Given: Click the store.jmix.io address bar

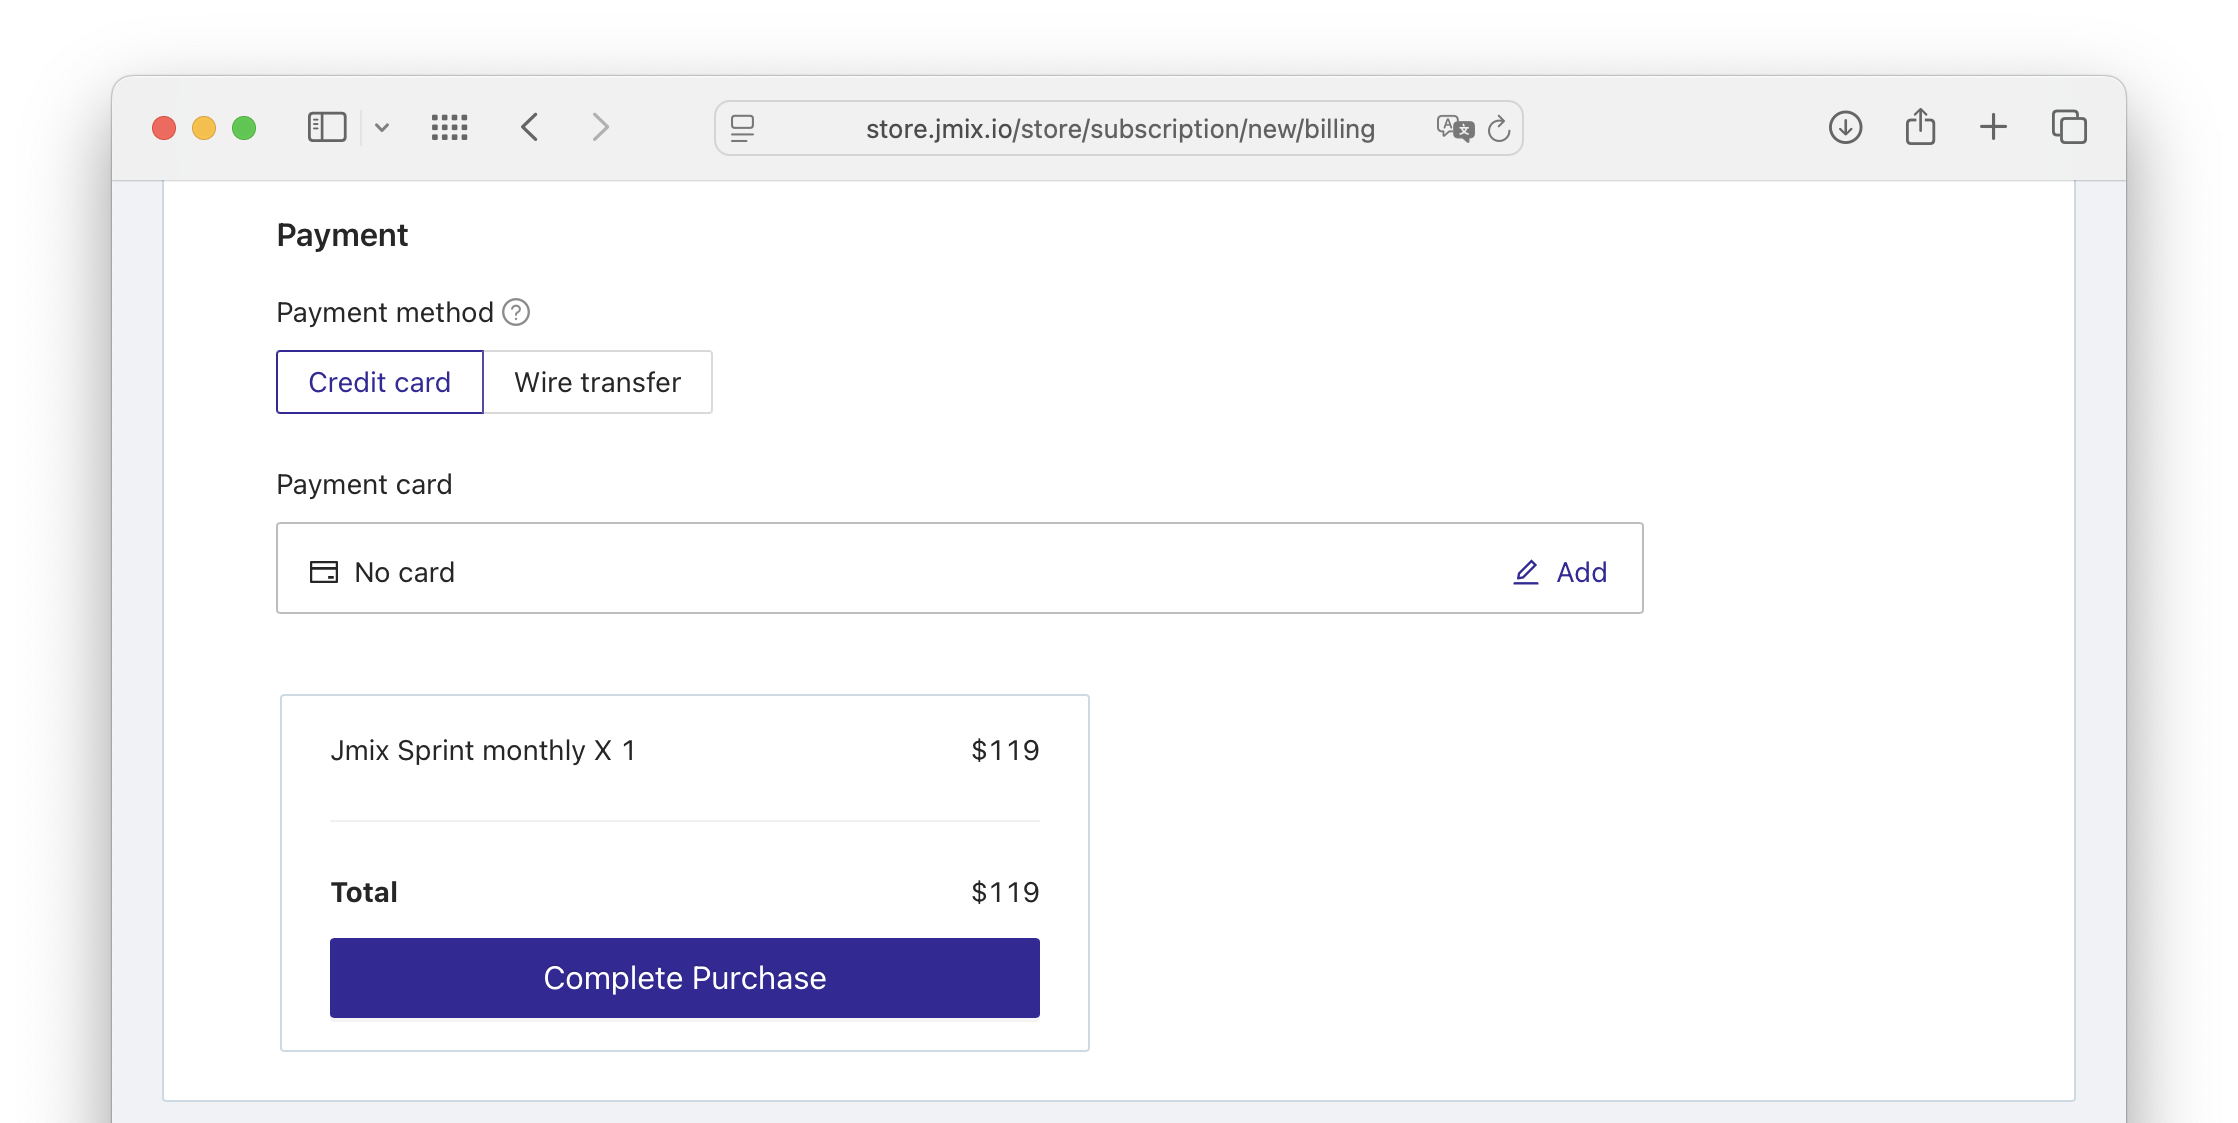Looking at the screenshot, I should click(x=1120, y=129).
